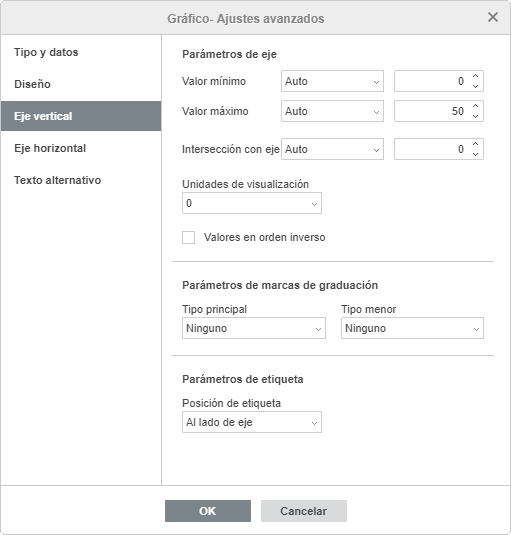Open the Valor máximo Auto dropdown

[x=332, y=111]
